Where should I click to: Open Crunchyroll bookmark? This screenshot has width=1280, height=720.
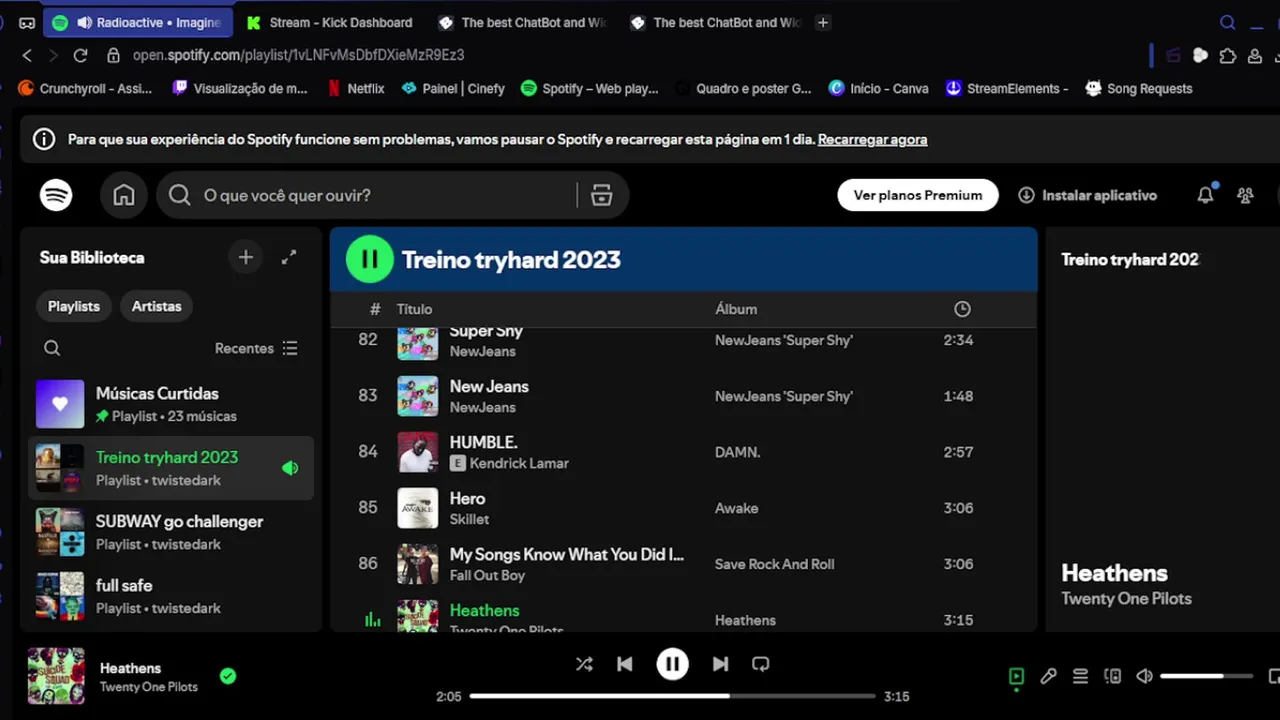click(85, 88)
